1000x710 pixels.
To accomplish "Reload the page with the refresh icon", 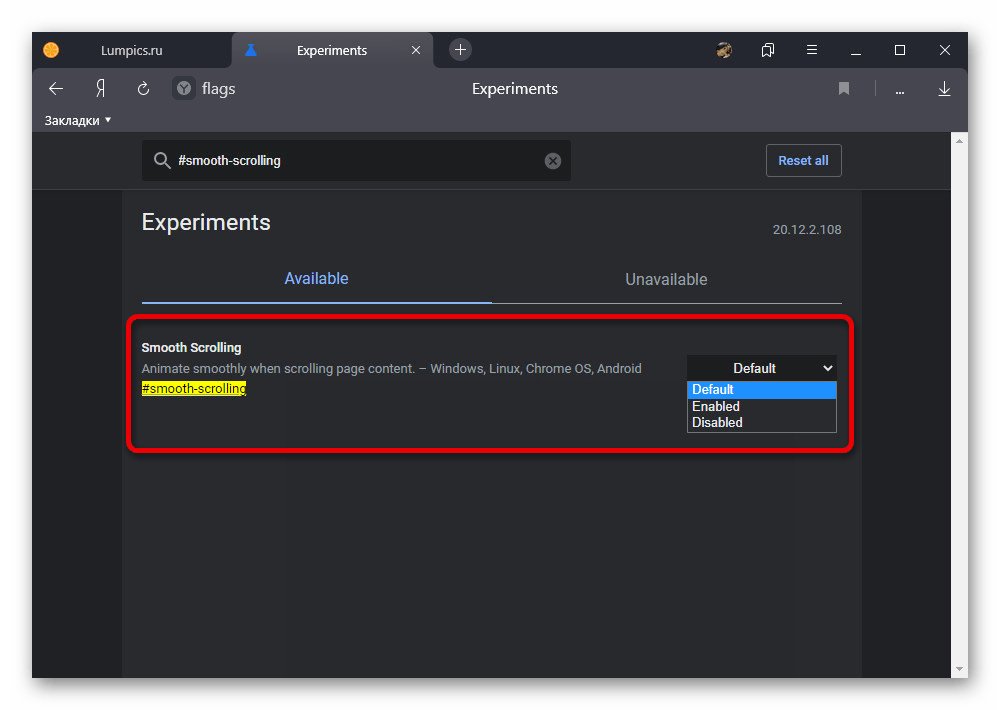I will (143, 89).
